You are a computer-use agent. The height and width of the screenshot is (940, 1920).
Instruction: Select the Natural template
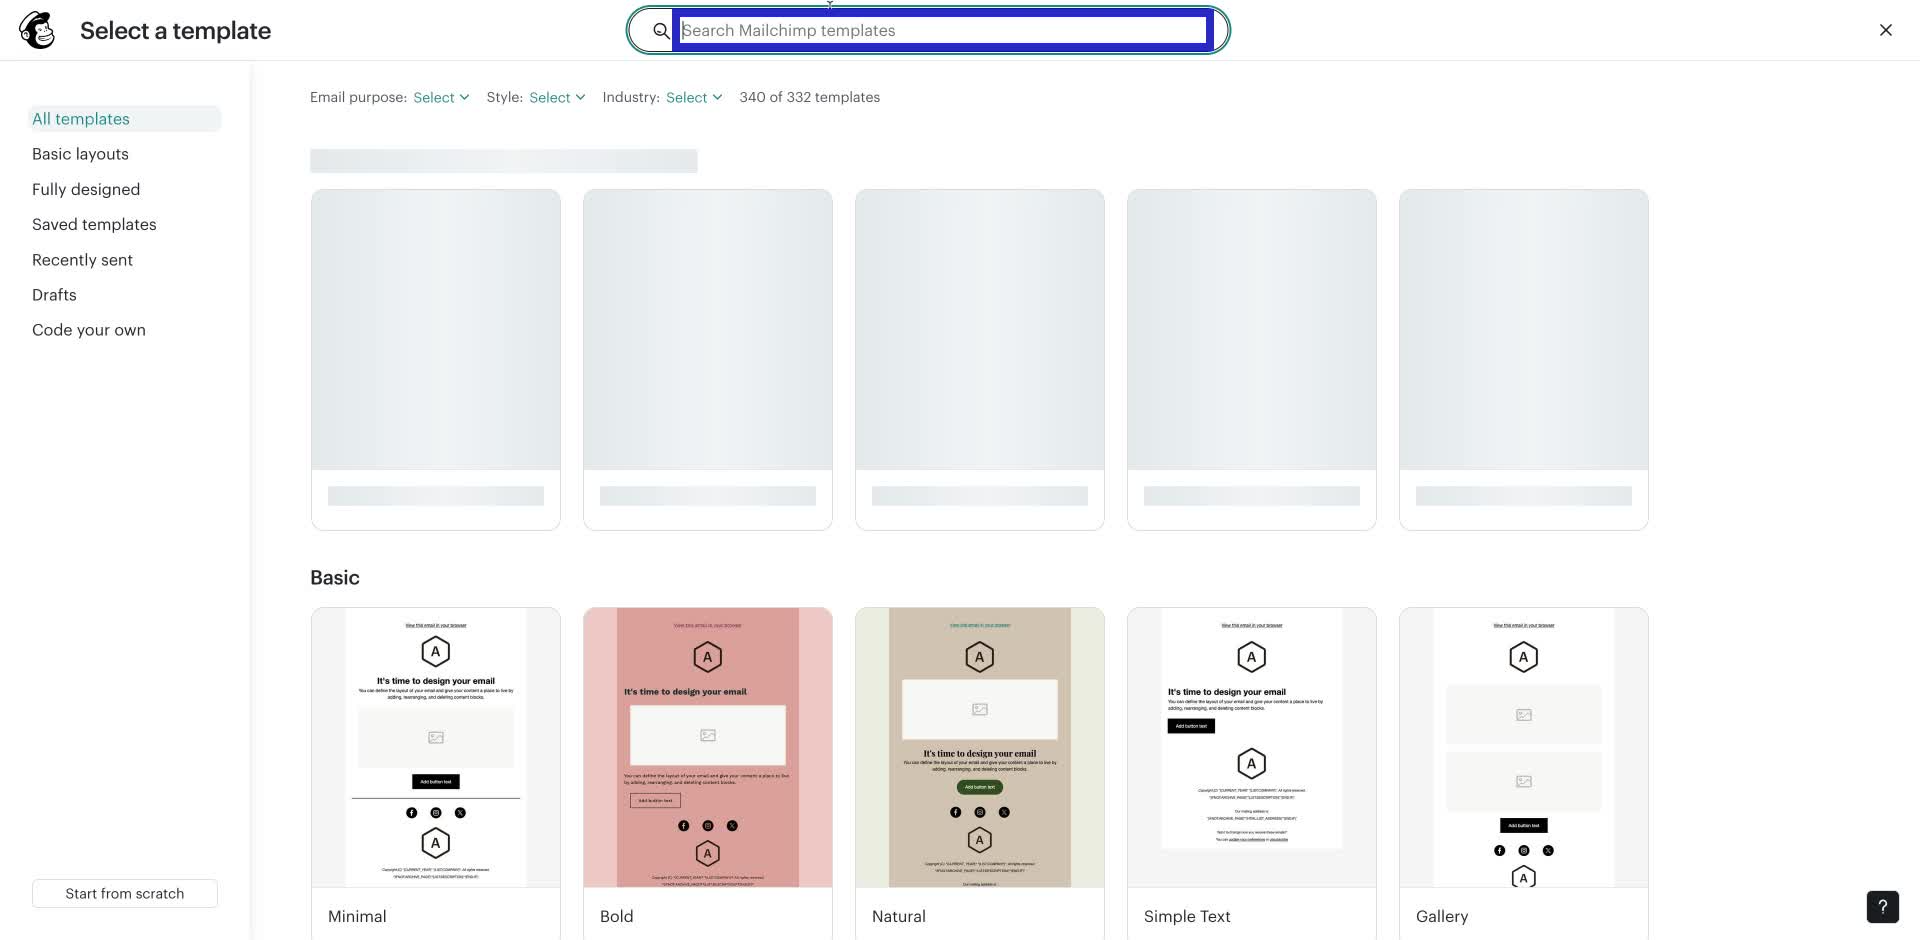coord(979,747)
